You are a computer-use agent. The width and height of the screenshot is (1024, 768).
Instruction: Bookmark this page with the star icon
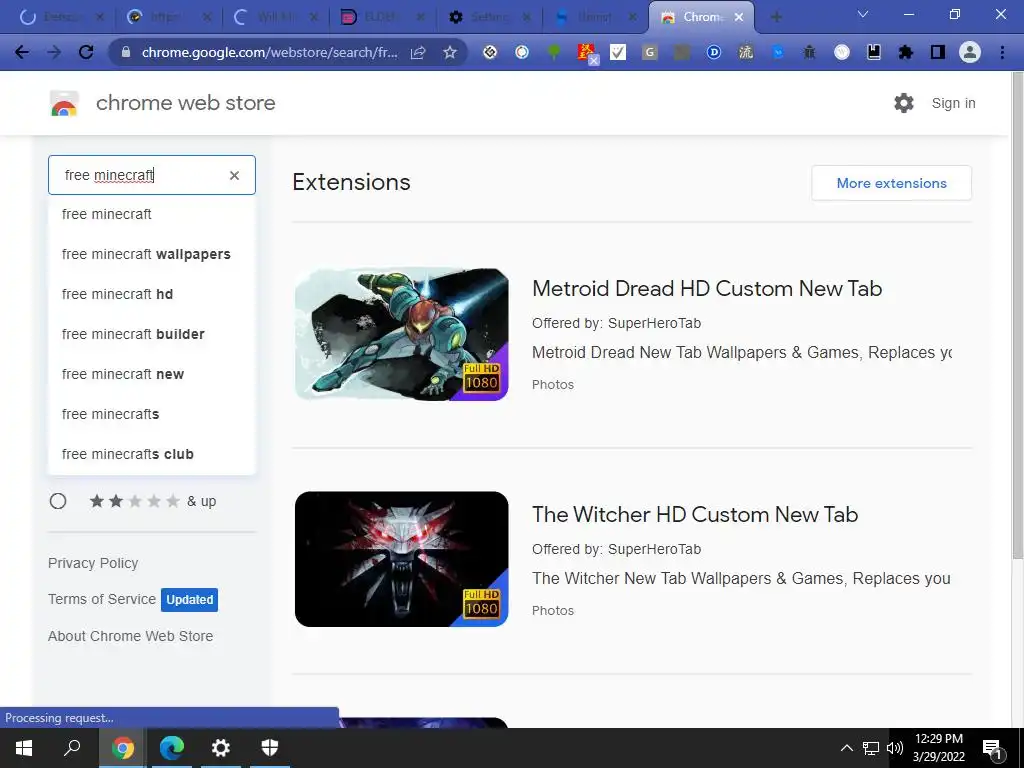coord(450,52)
